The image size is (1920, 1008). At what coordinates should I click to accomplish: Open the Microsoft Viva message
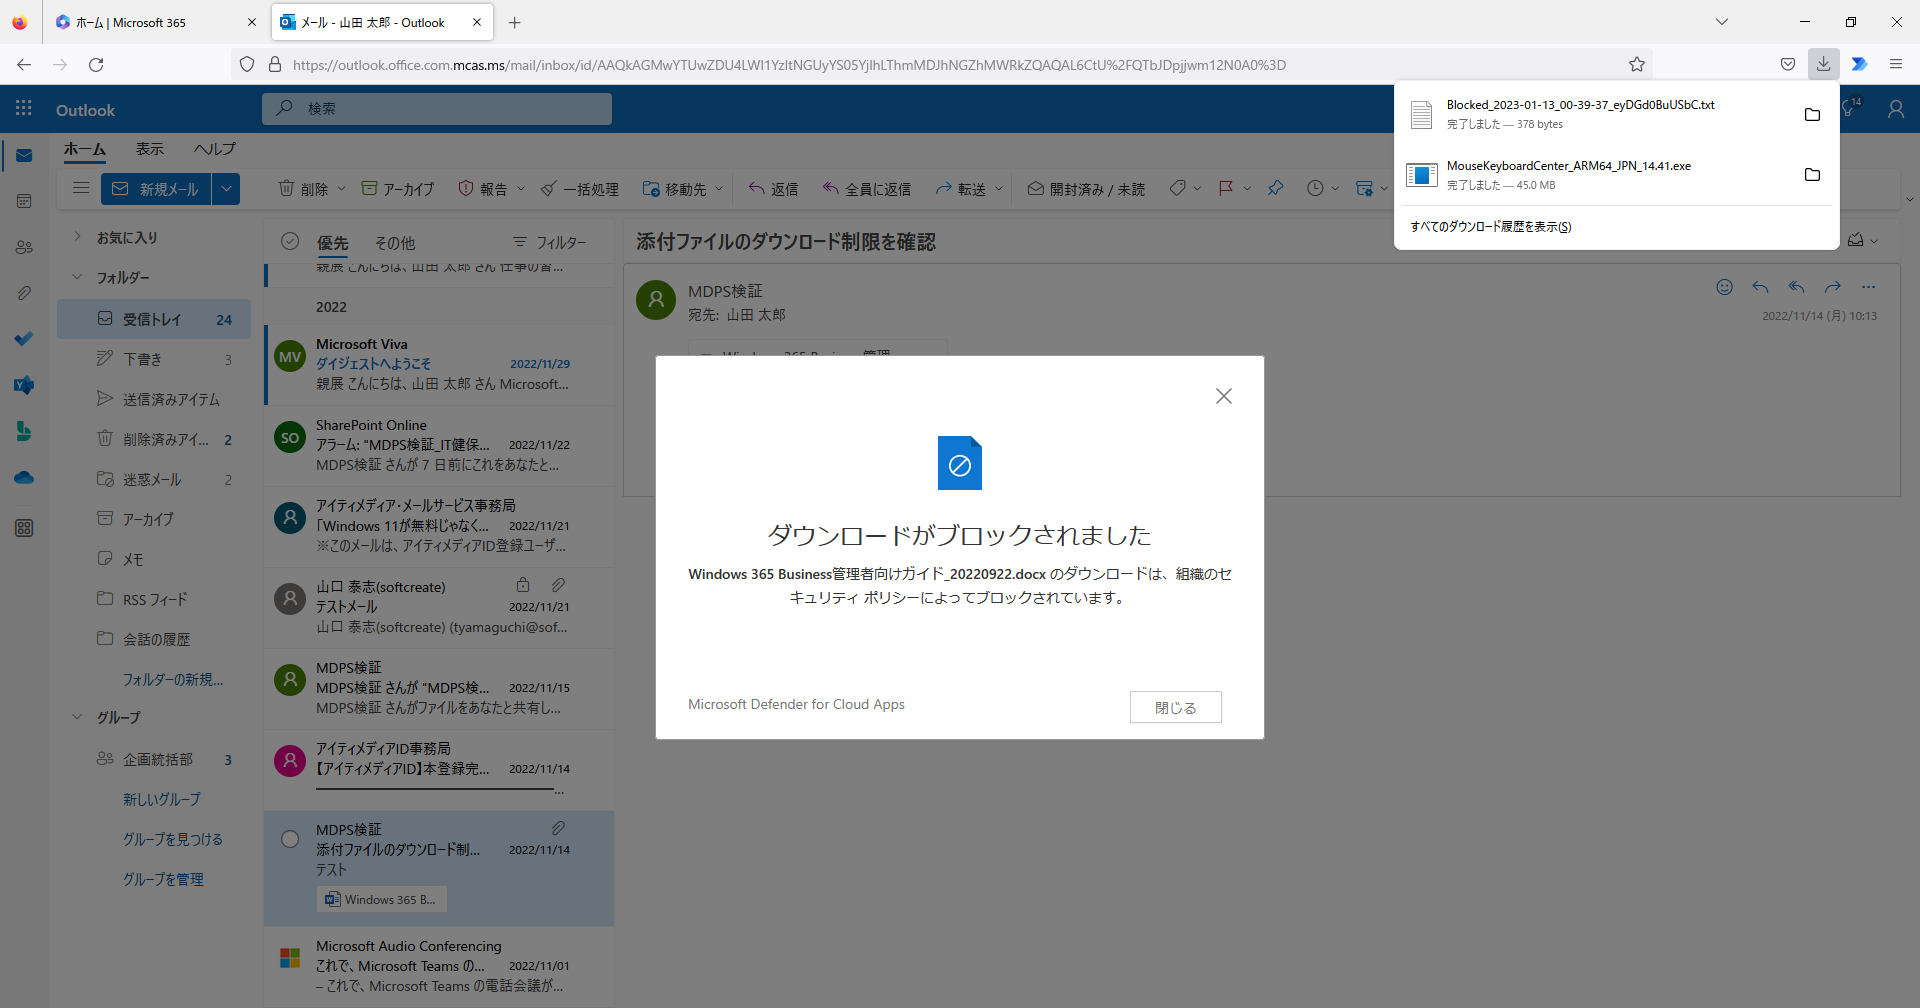point(440,364)
